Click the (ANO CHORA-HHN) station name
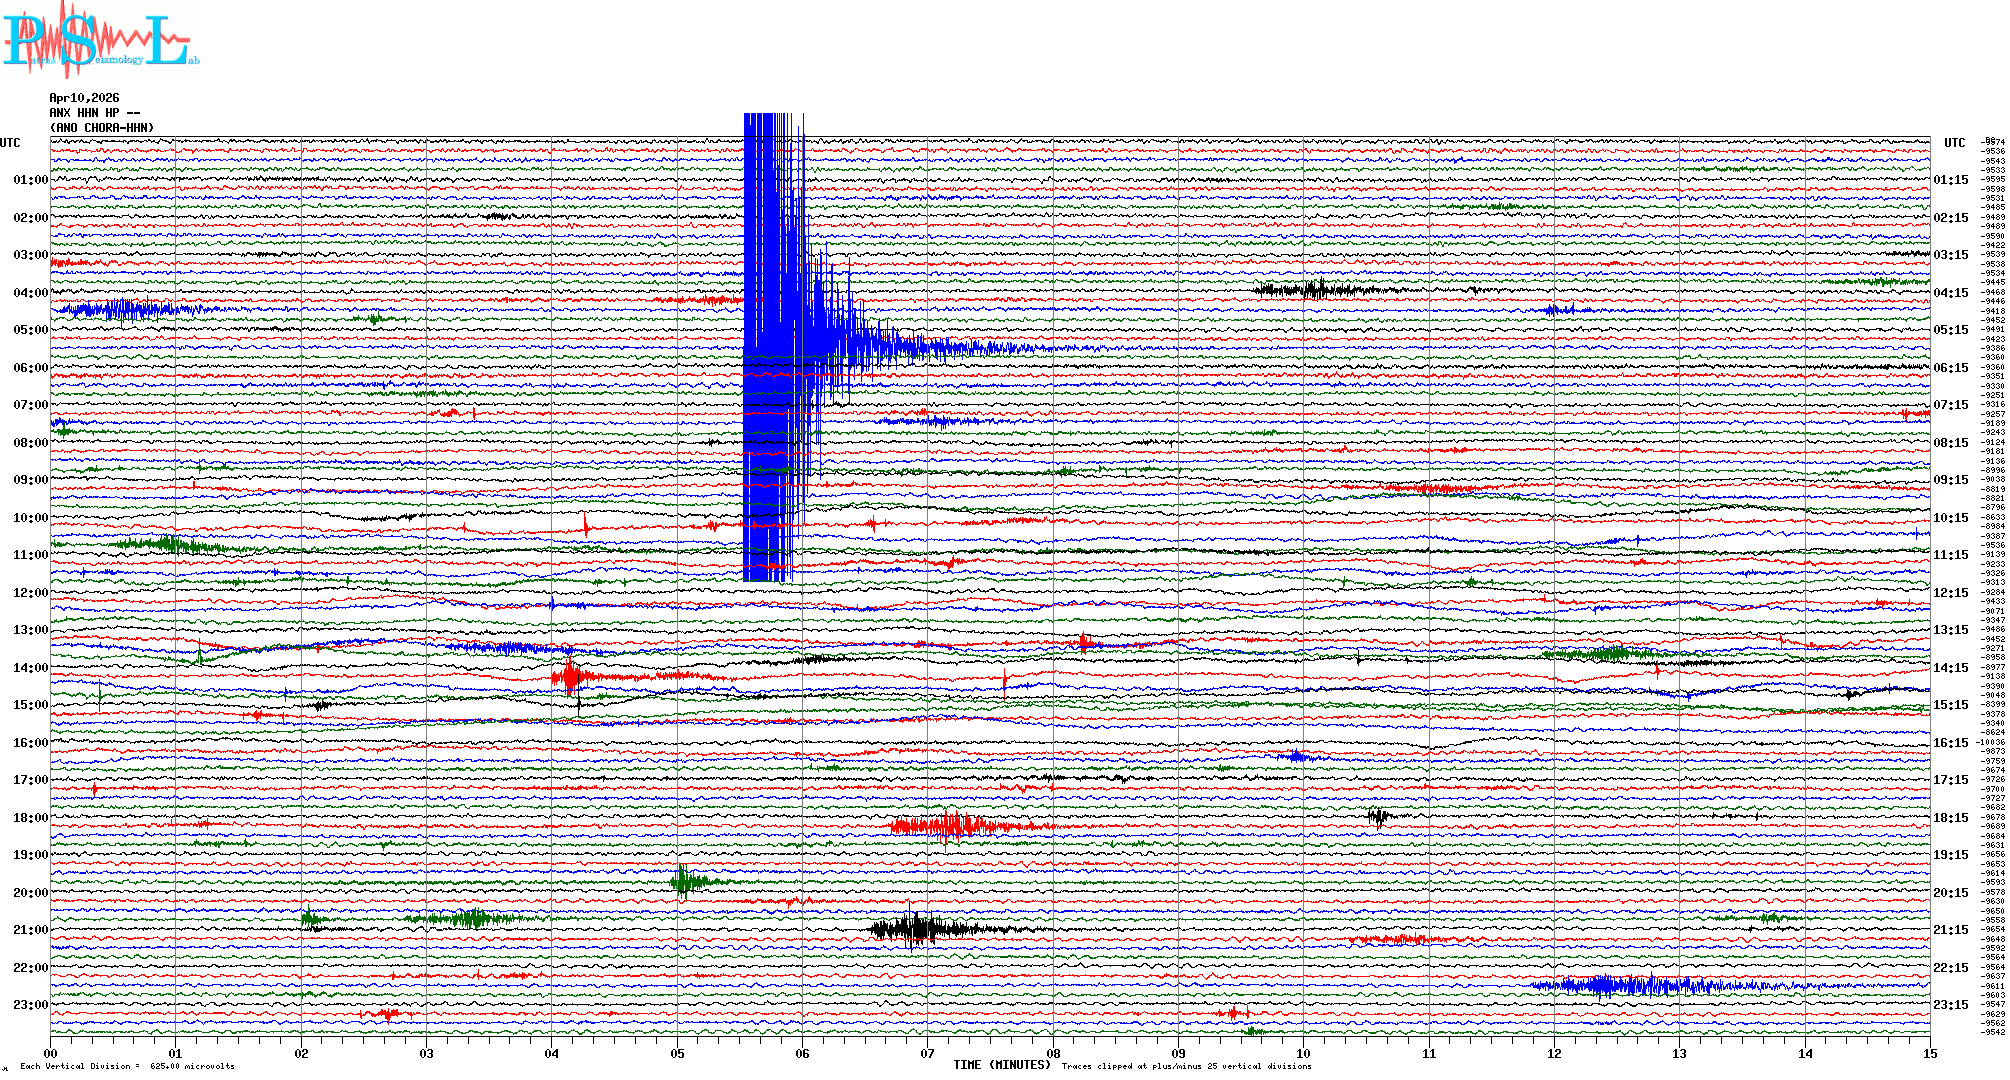The height and width of the screenshot is (1080, 2010). (102, 128)
